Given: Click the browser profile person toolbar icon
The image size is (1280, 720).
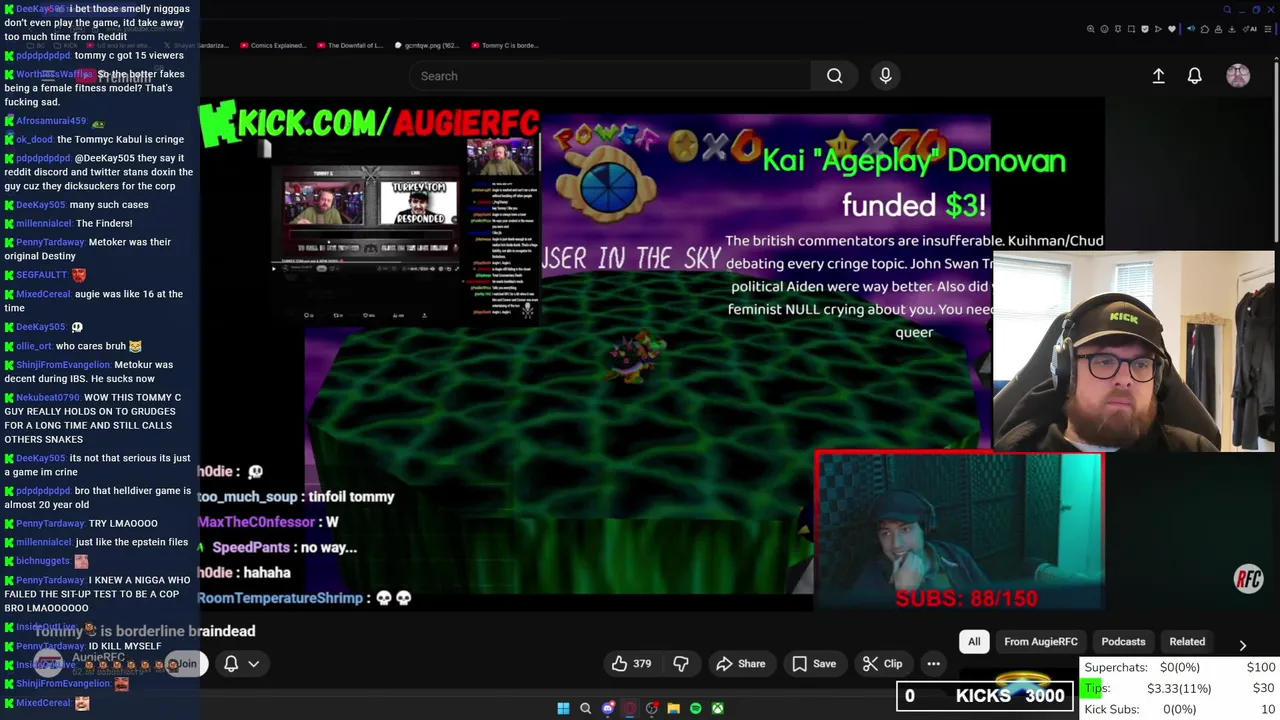Looking at the screenshot, I should click(1218, 29).
